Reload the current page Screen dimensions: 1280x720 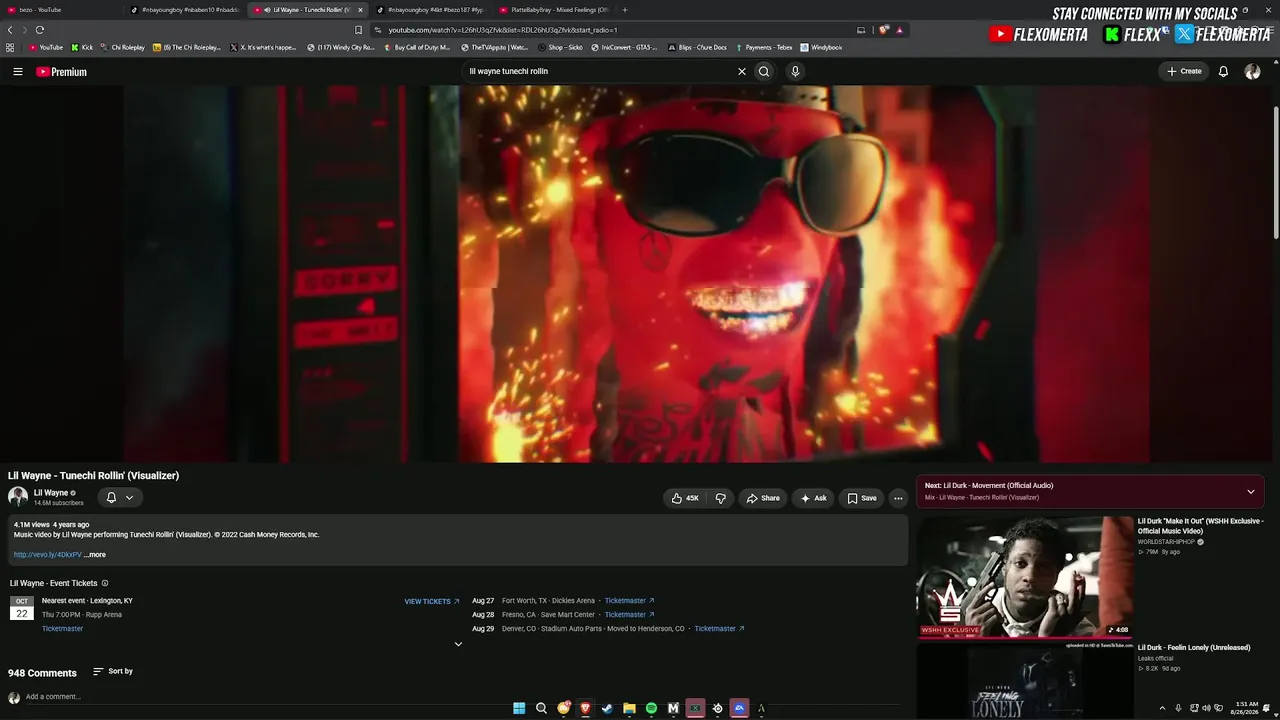coord(40,30)
